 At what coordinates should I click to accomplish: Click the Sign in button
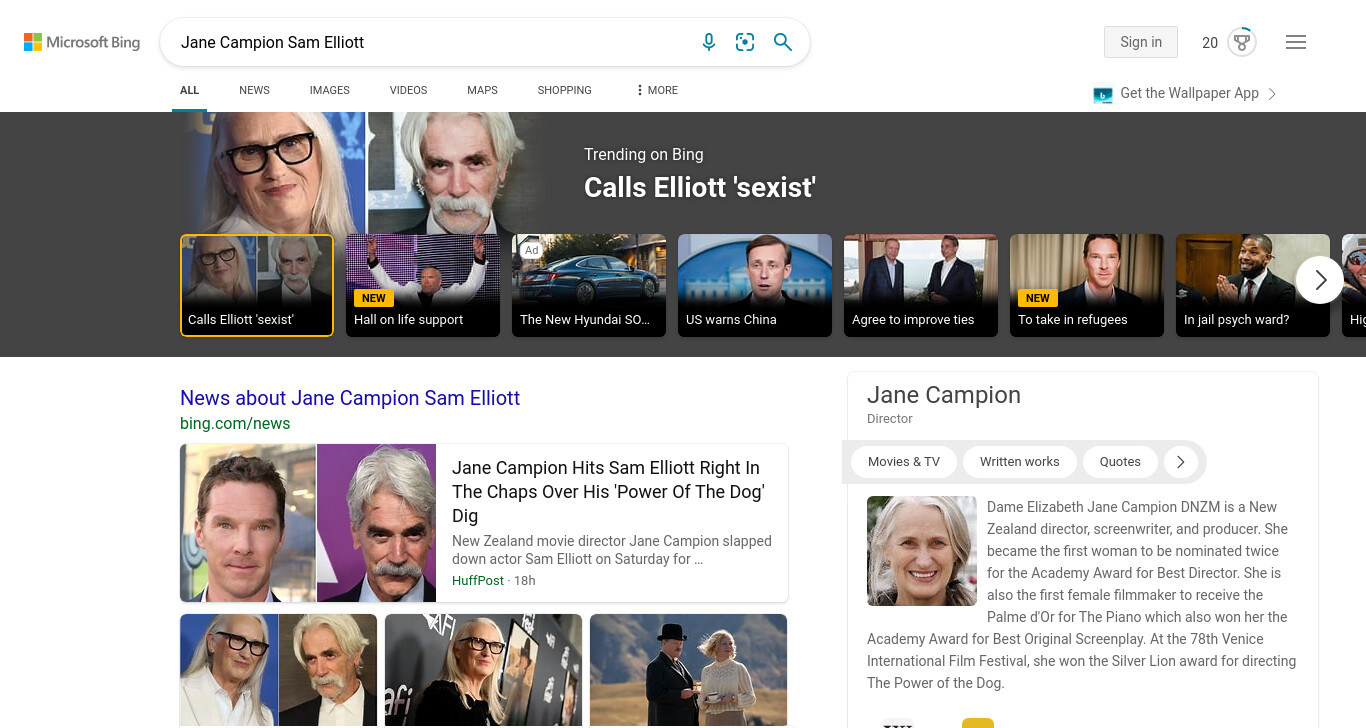tap(1141, 42)
